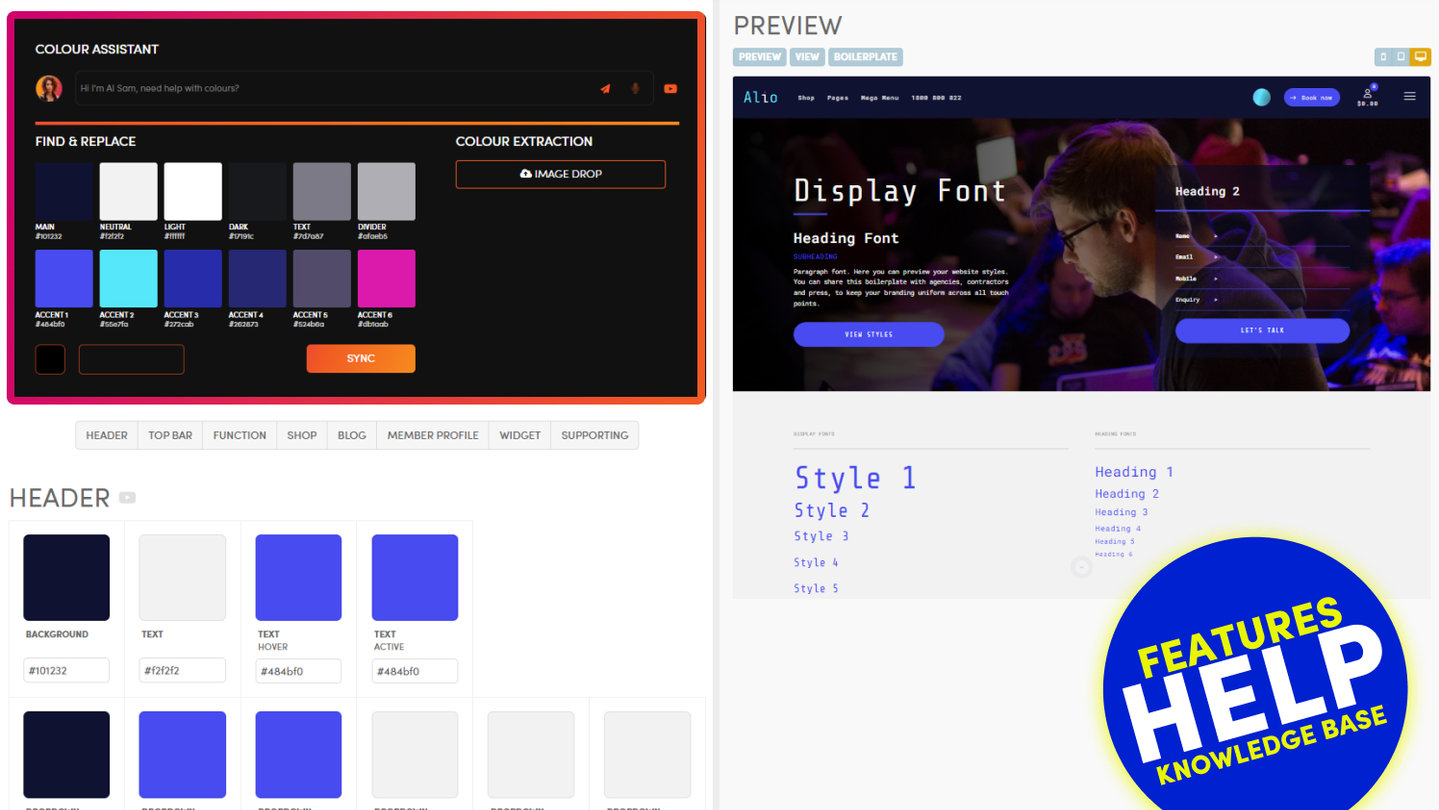Click the IMAGE DROP upload button
Viewport: 1439px width, 810px height.
click(560, 174)
